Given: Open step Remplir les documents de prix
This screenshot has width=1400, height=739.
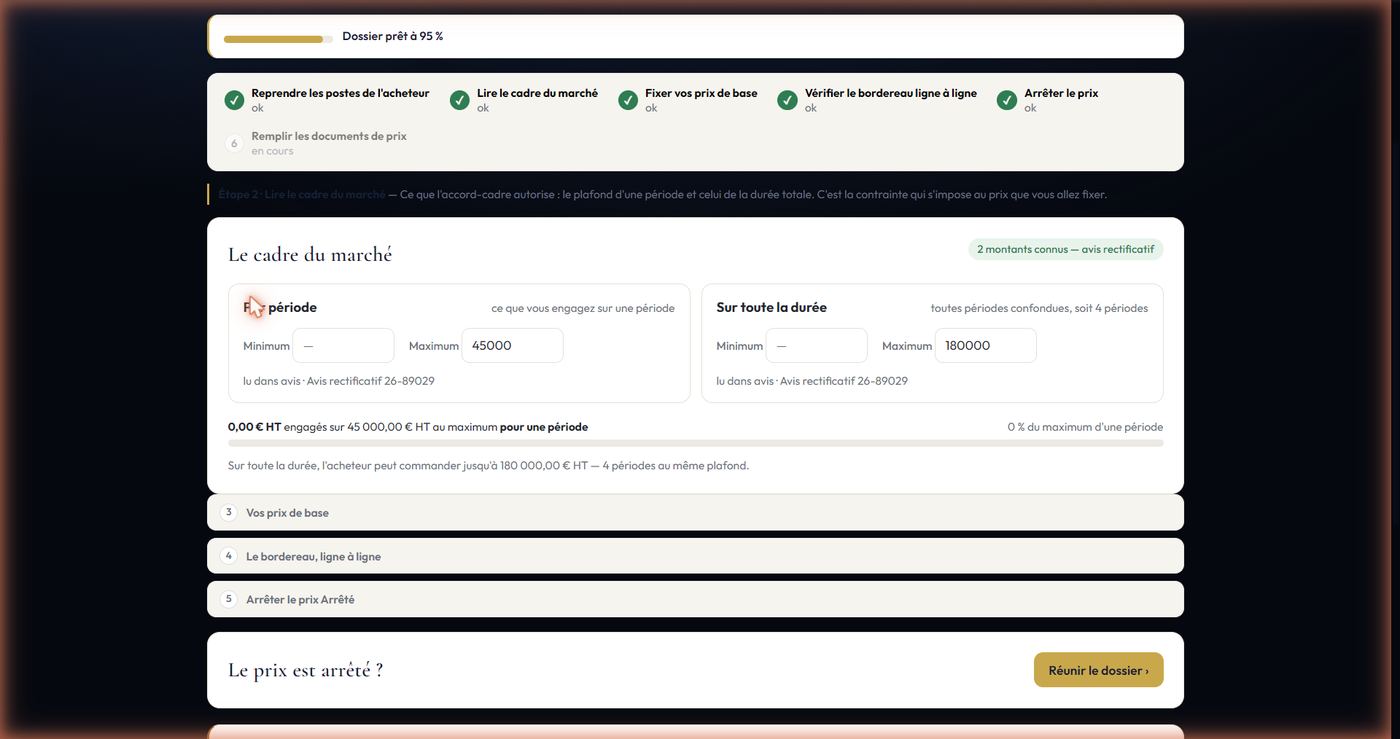Looking at the screenshot, I should click(x=316, y=143).
